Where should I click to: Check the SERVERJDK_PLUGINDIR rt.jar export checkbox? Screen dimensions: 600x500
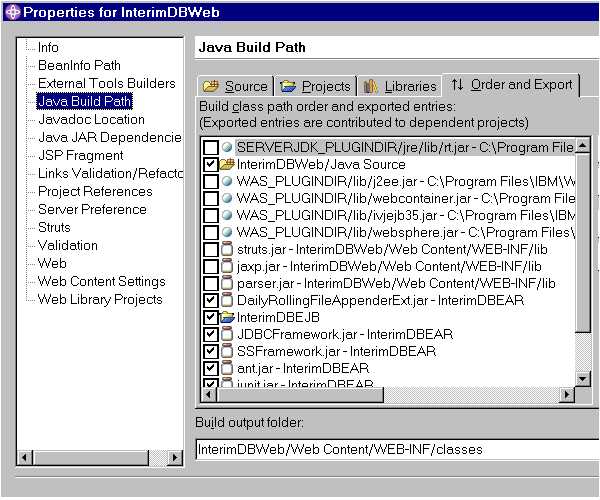211,147
